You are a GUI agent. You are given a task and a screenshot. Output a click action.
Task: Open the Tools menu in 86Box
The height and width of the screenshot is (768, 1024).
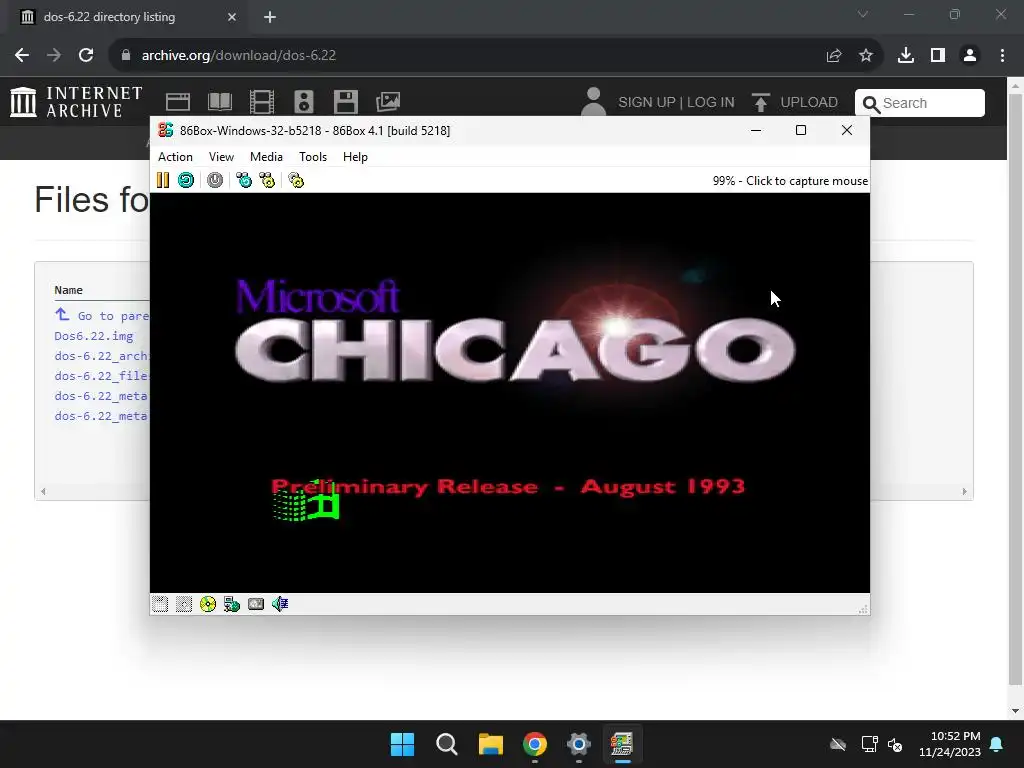pyautogui.click(x=313, y=157)
